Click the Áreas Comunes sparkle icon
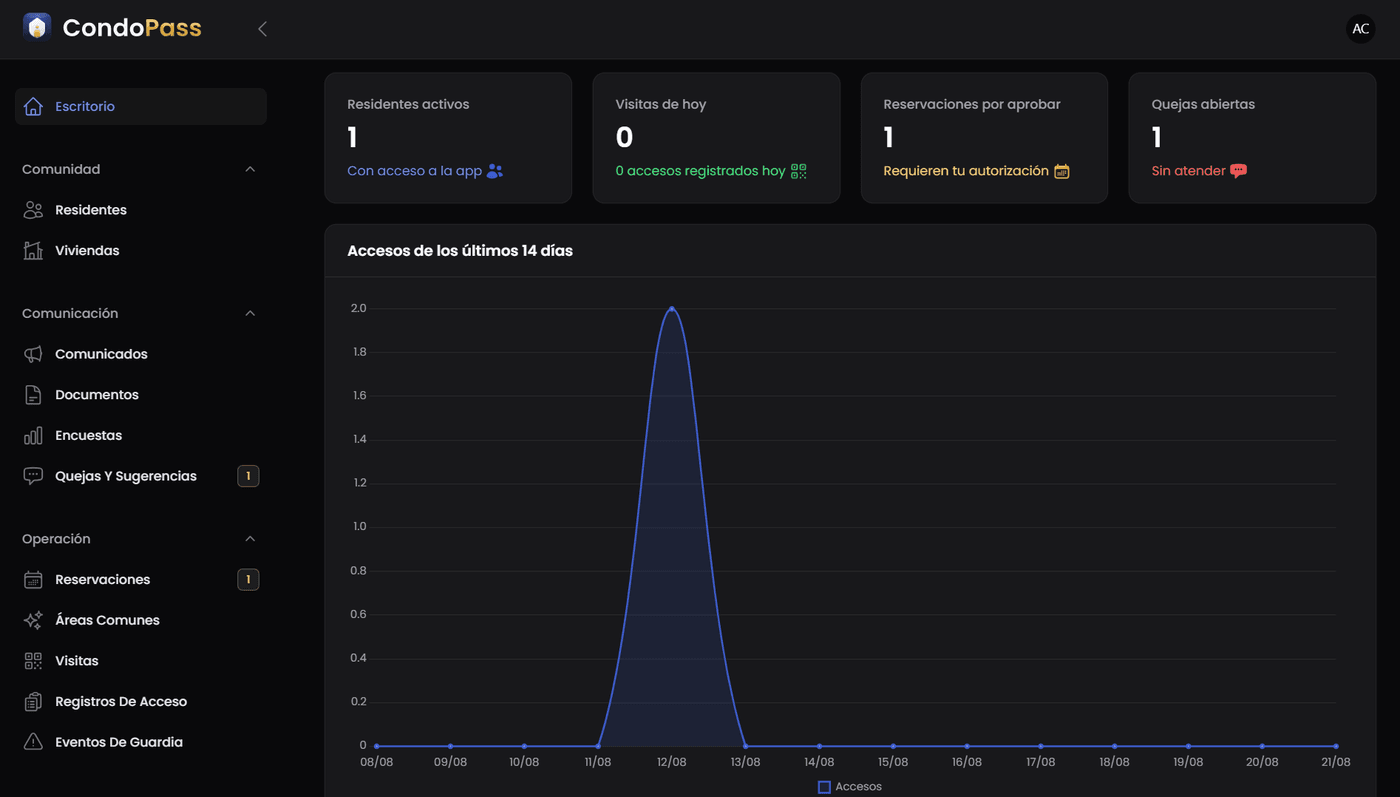This screenshot has height=797, width=1400. [x=33, y=620]
